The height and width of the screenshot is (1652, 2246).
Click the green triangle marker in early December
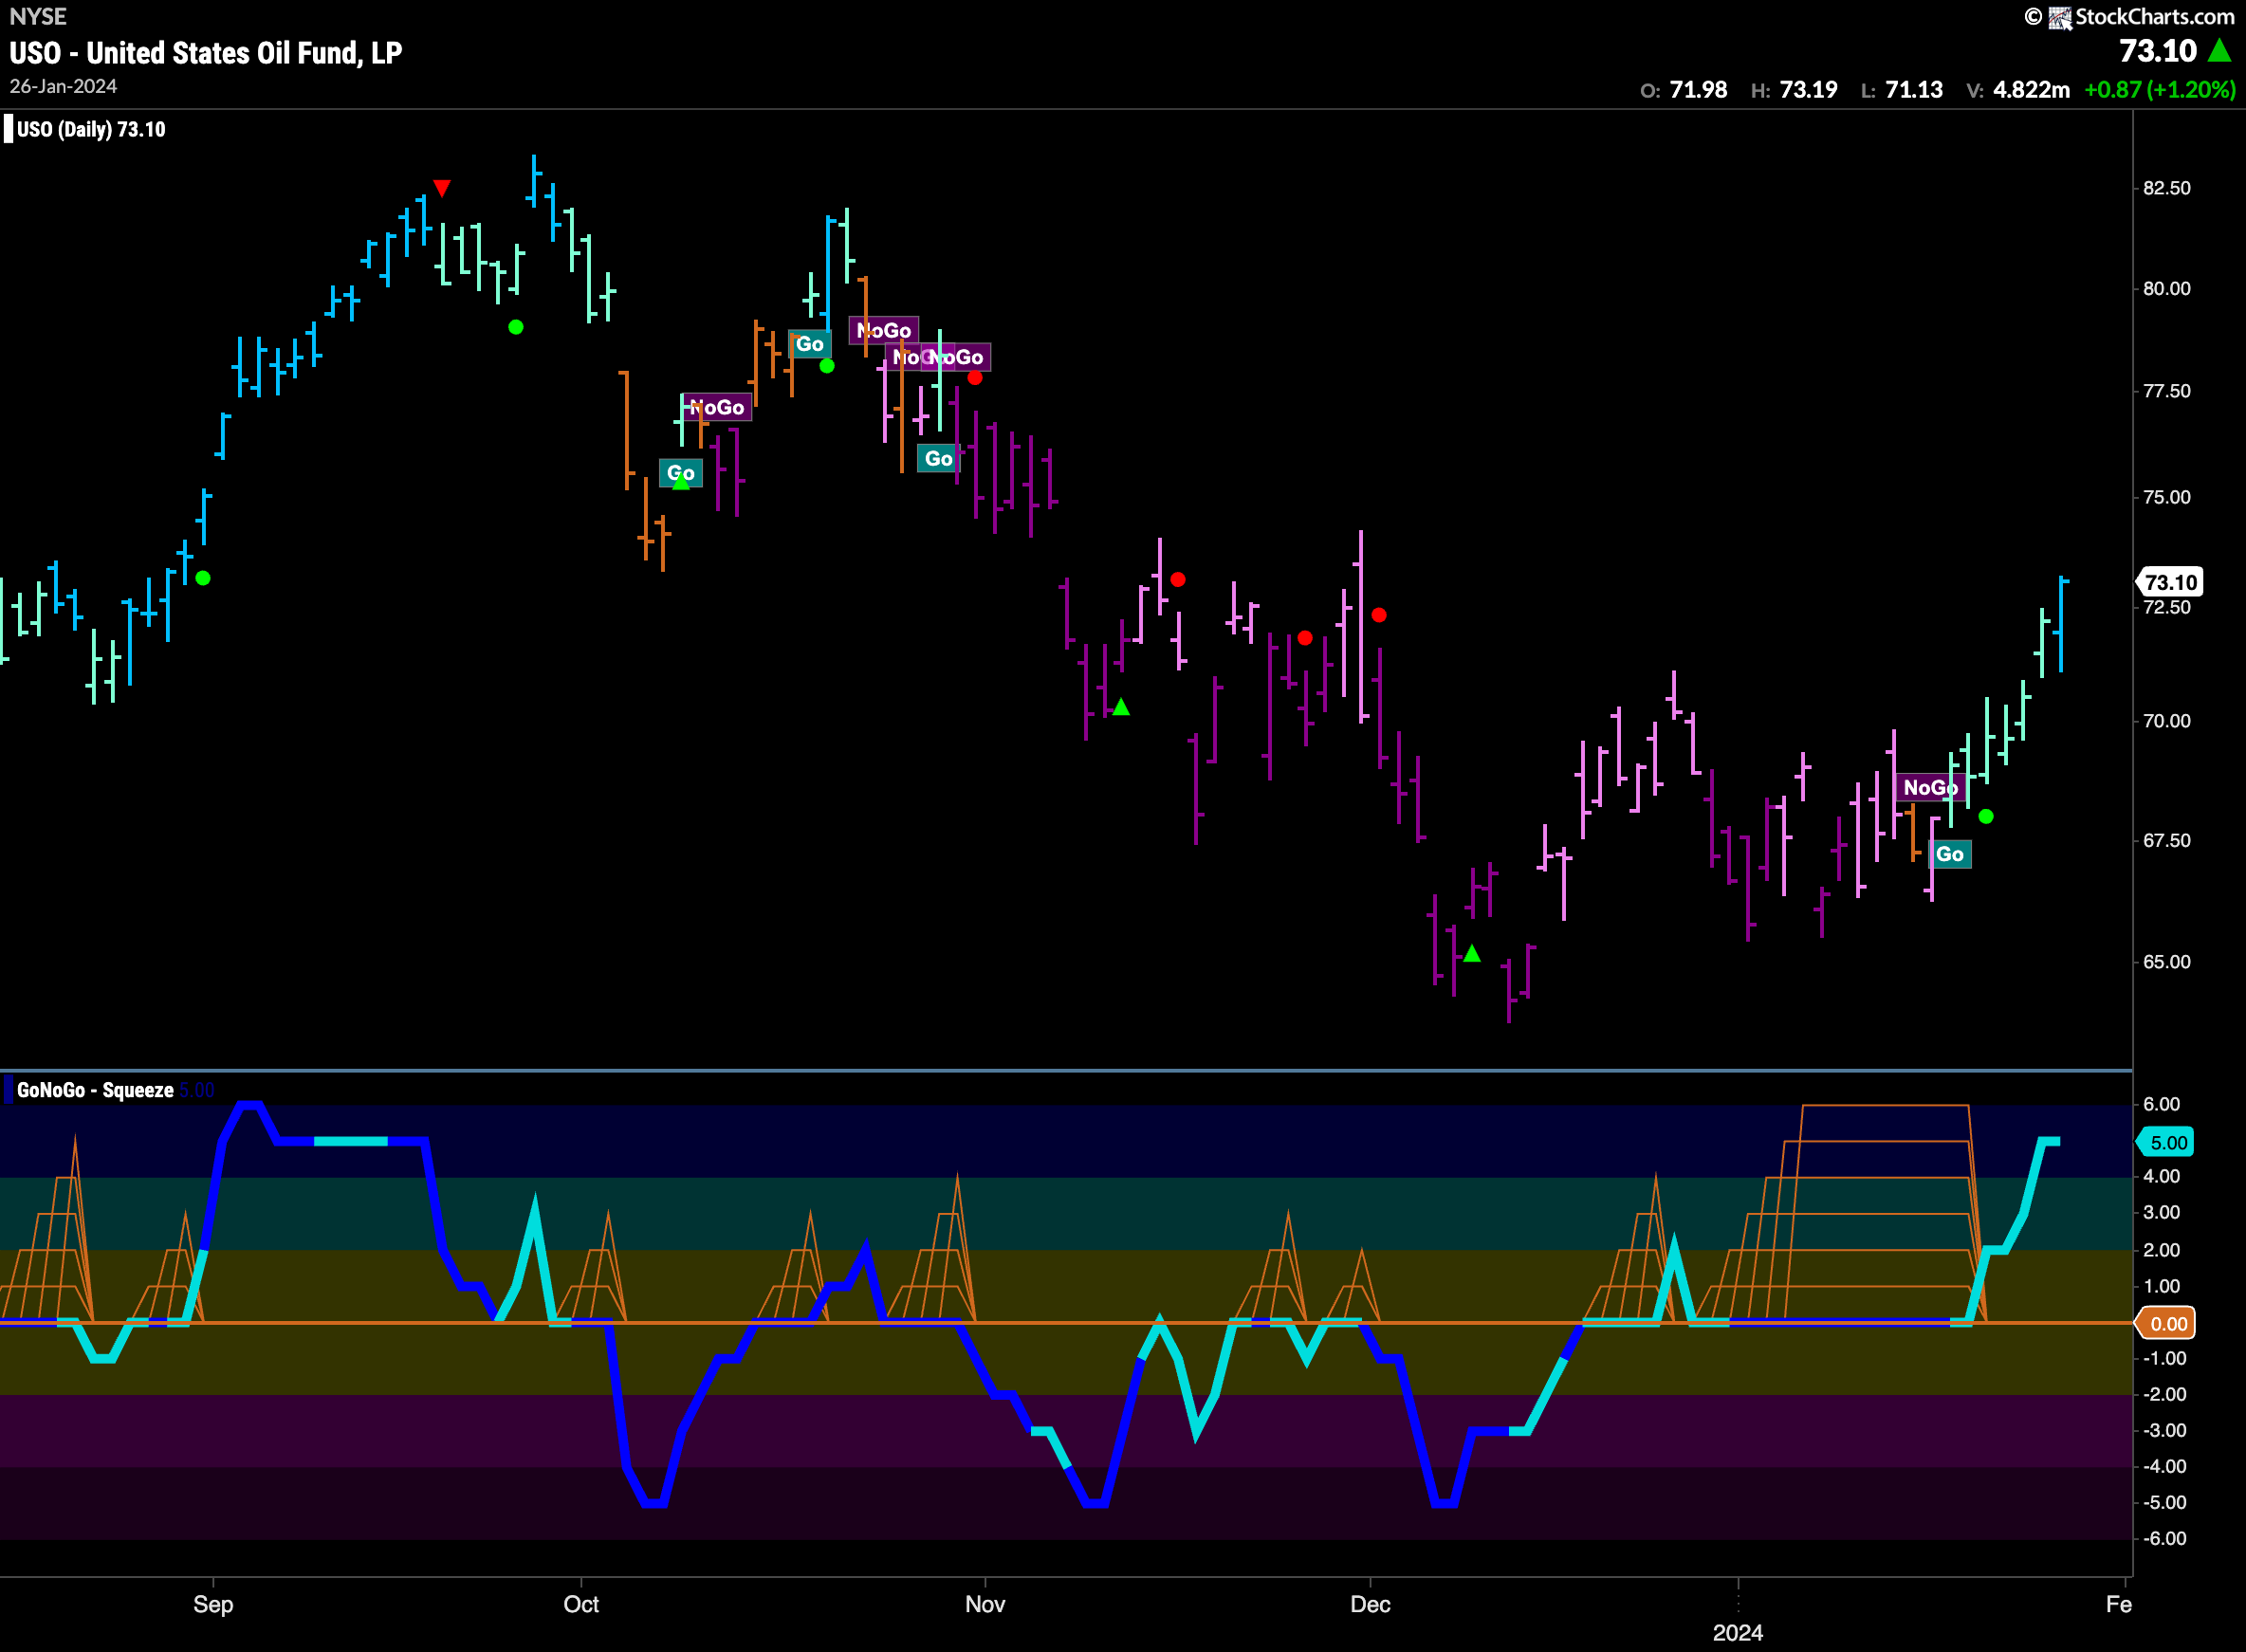click(x=1472, y=954)
